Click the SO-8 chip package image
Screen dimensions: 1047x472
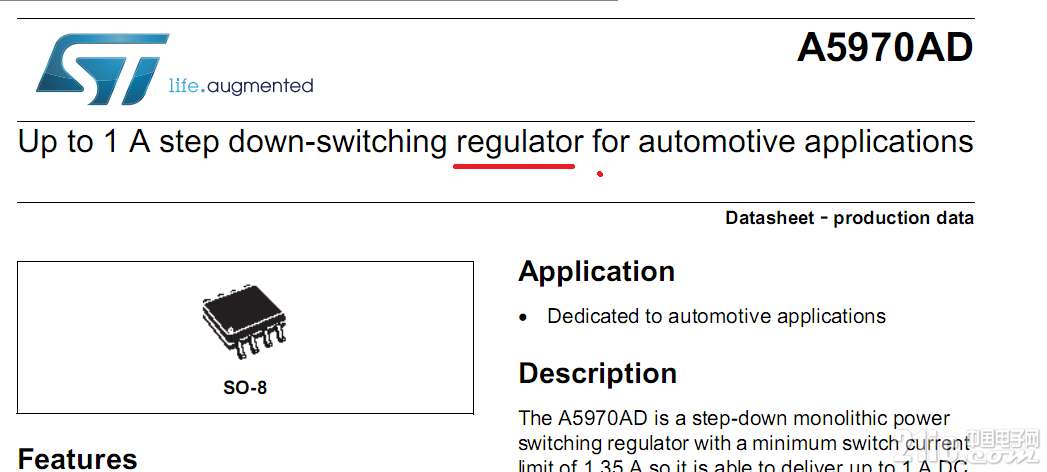[244, 322]
